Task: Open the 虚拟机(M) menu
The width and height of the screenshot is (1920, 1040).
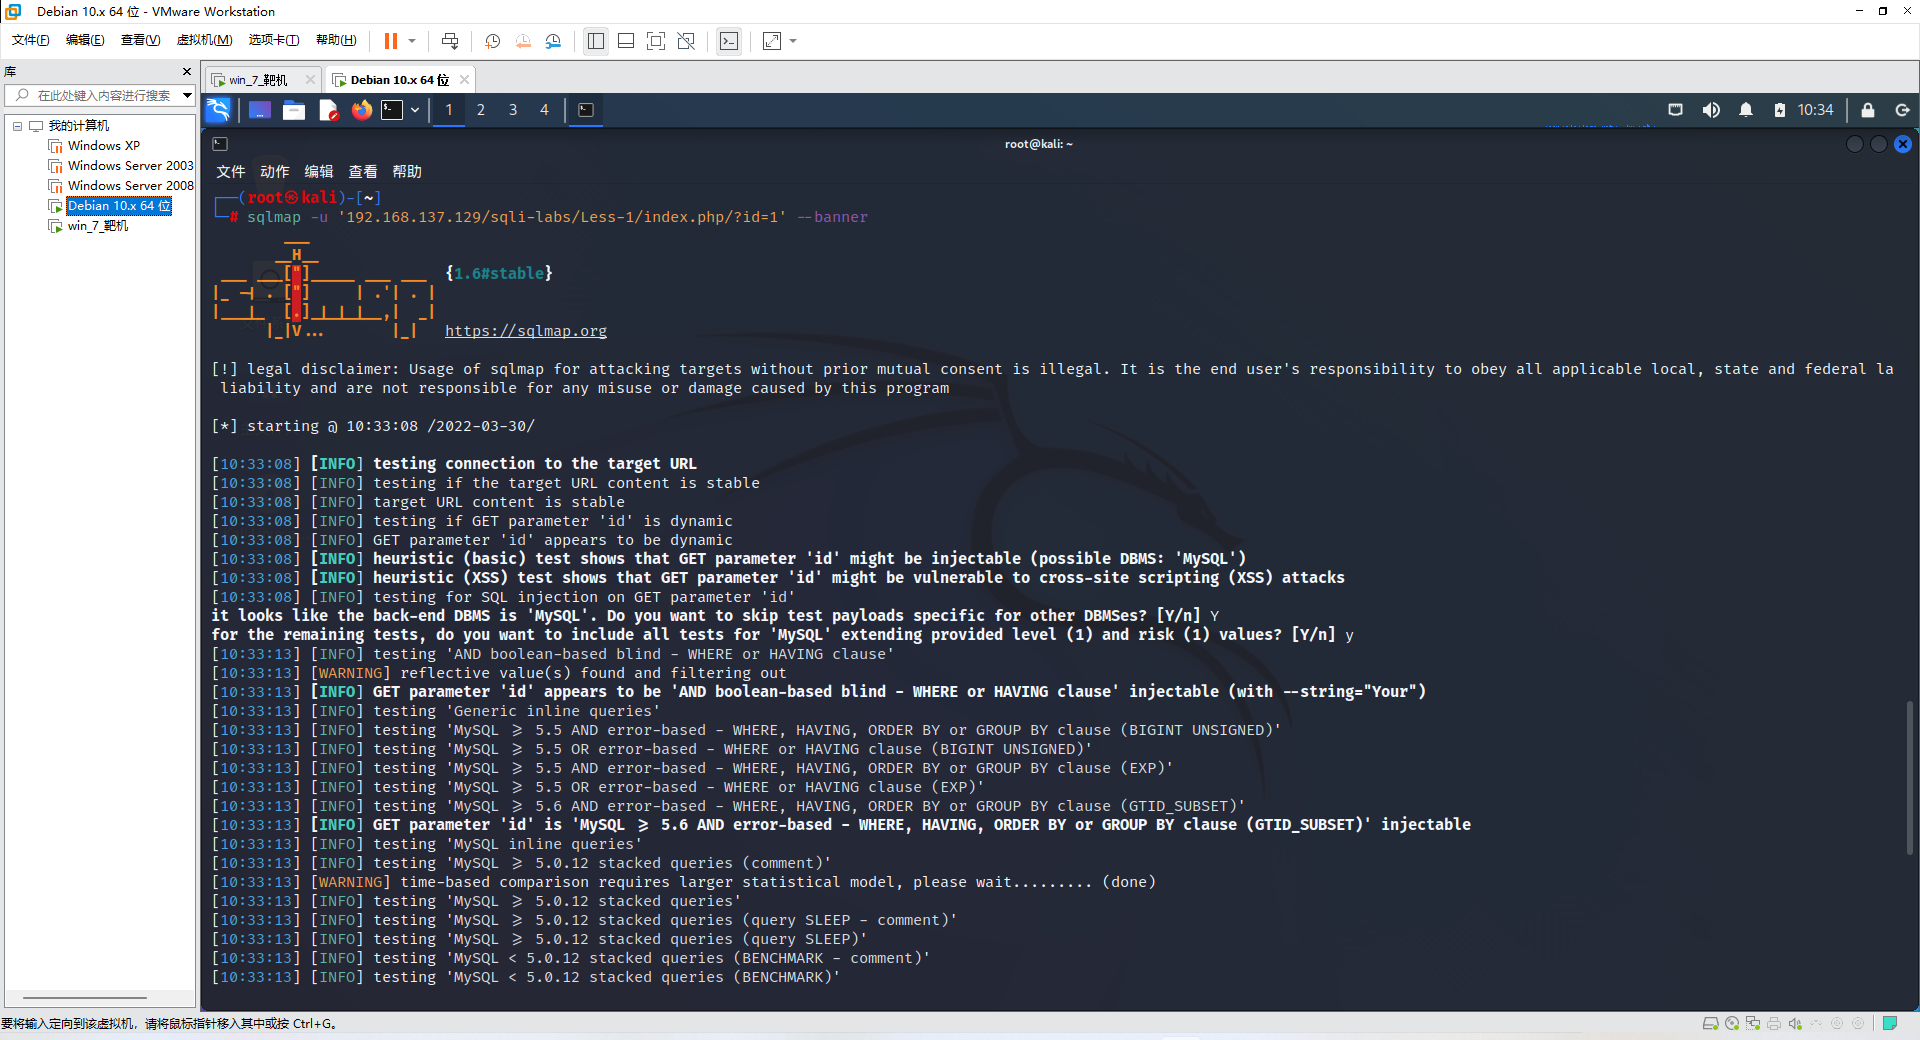Action: pyautogui.click(x=204, y=40)
